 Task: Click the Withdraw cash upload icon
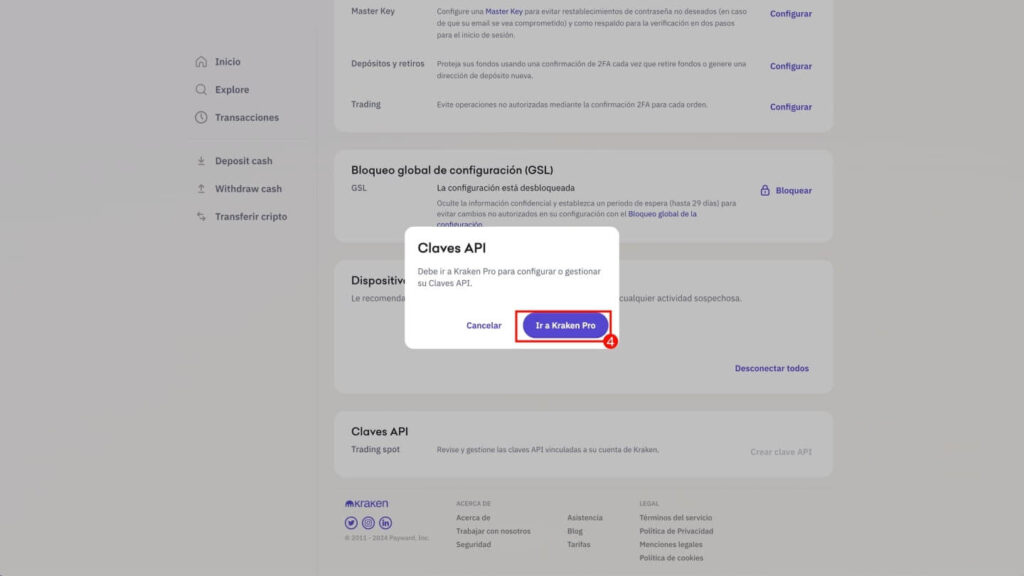(201, 189)
